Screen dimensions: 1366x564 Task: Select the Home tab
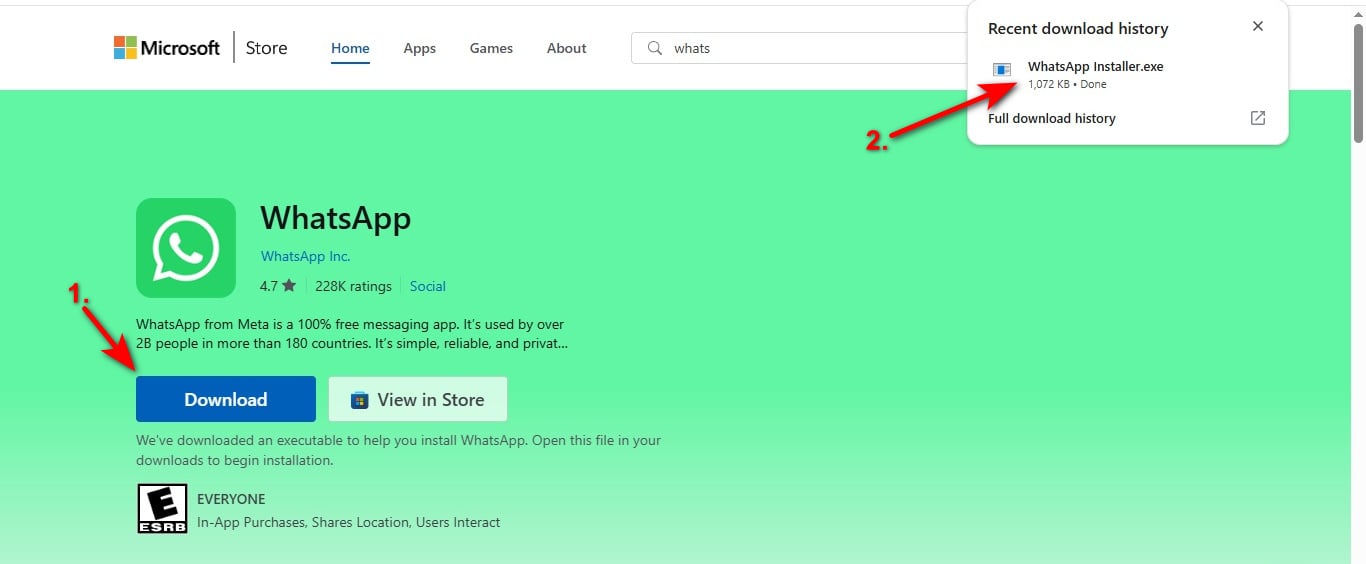click(x=350, y=48)
